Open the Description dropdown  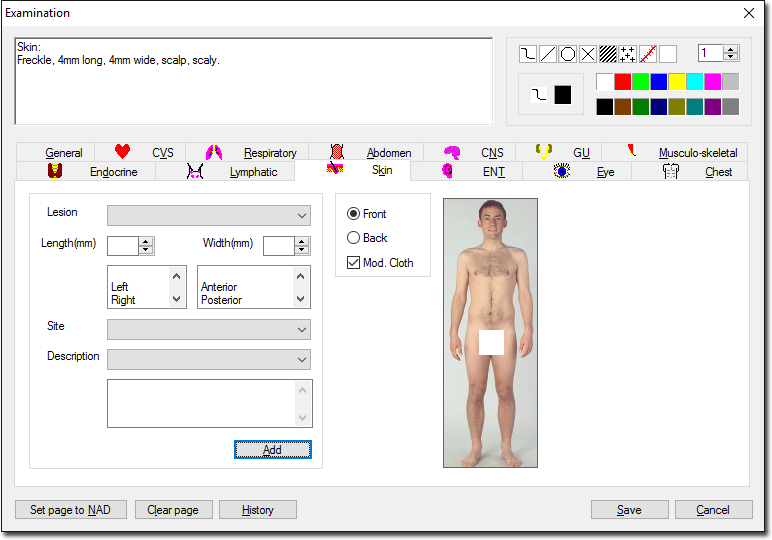(x=208, y=360)
